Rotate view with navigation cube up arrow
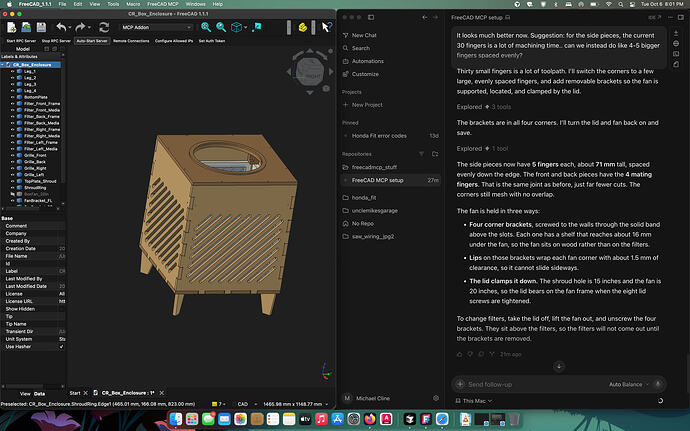Image resolution: width=690 pixels, height=431 pixels. (x=310, y=51)
